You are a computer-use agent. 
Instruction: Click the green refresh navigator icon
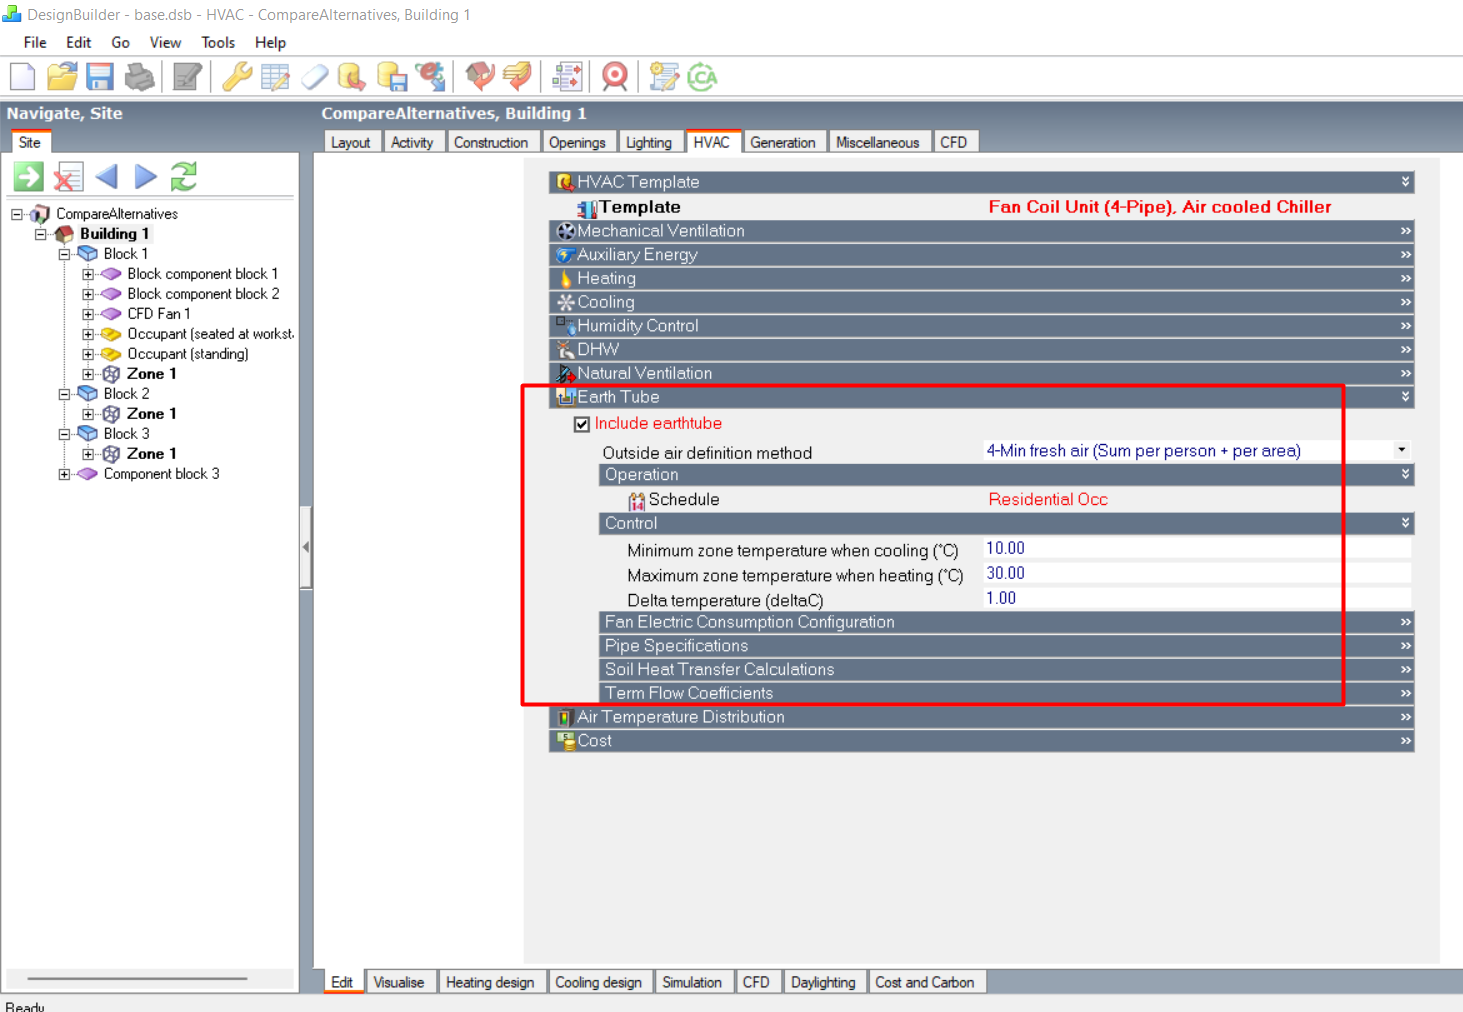[x=184, y=177]
